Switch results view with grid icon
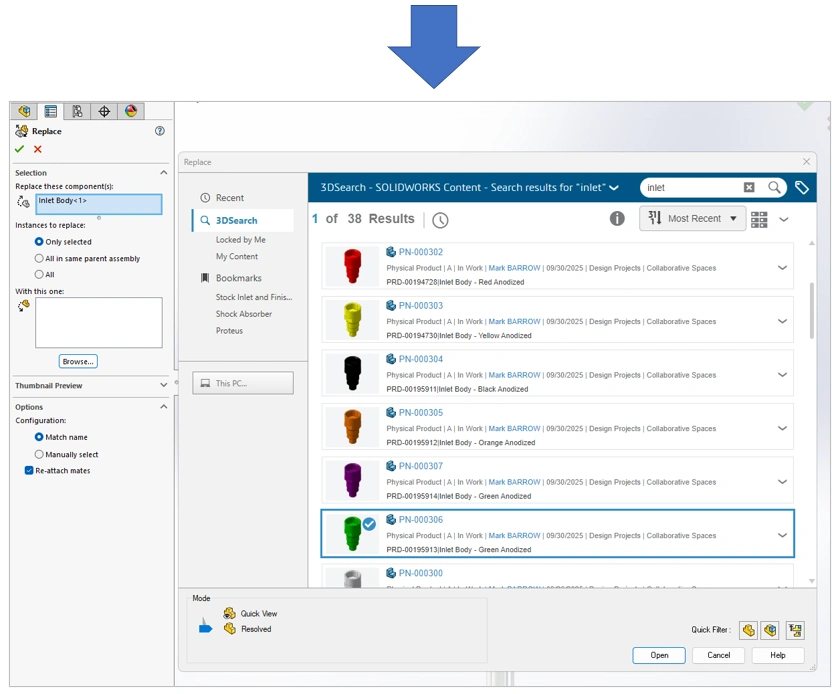This screenshot has width=840, height=694. (759, 219)
